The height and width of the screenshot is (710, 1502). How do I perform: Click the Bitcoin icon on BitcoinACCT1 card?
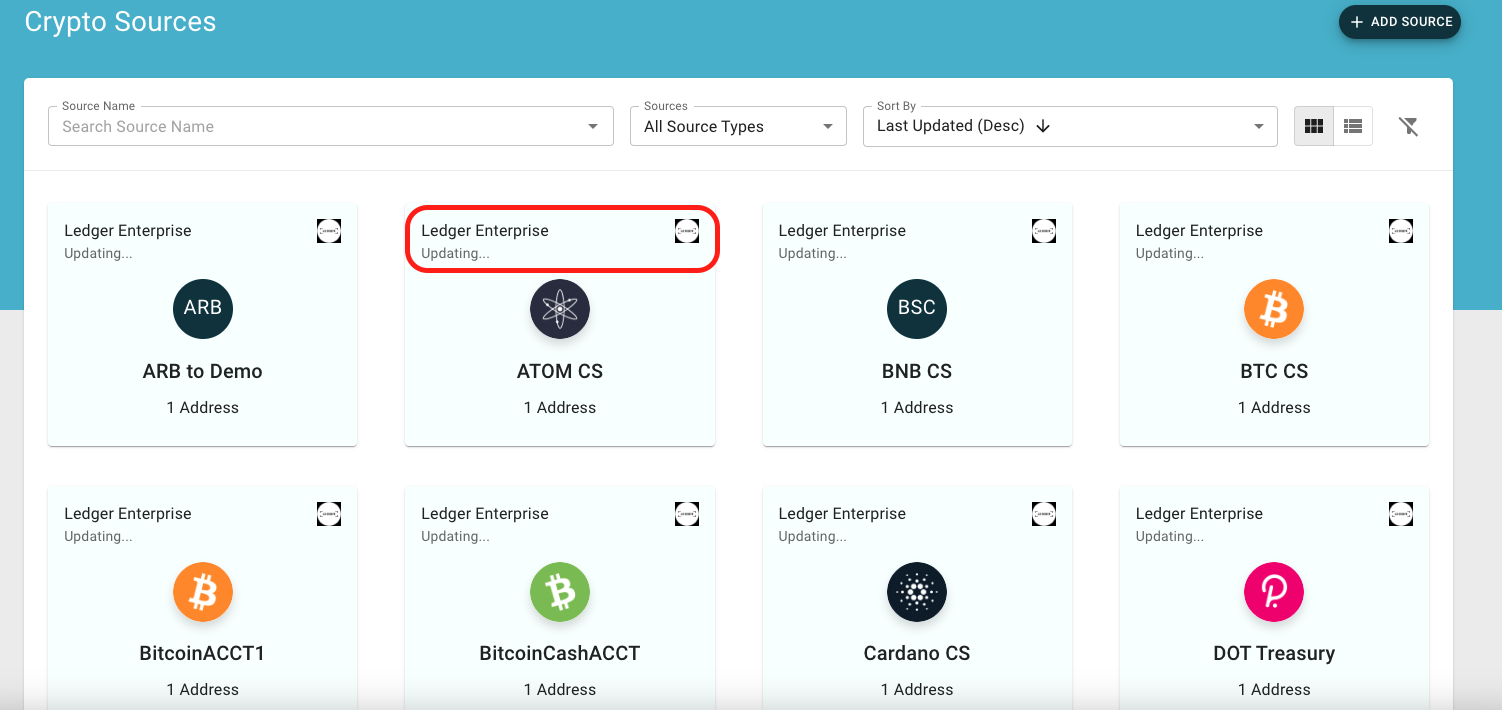point(203,591)
